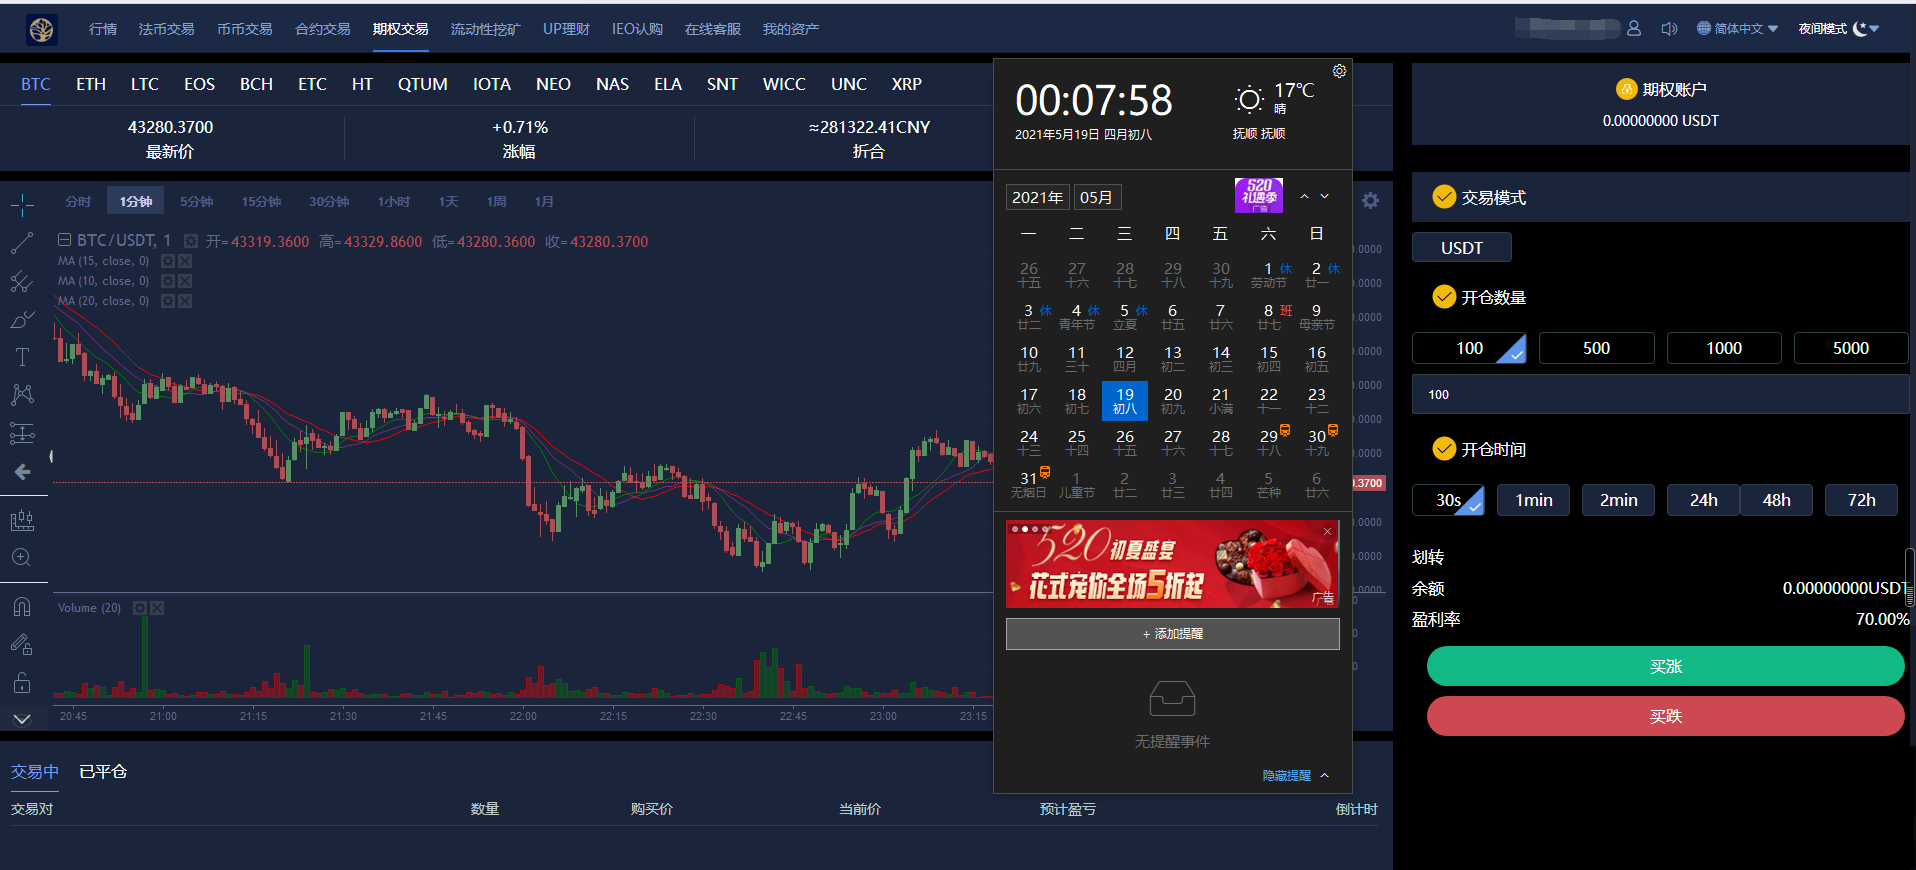Image resolution: width=1916 pixels, height=870 pixels.
Task: Select 500 as open position quantity
Action: click(x=1596, y=348)
